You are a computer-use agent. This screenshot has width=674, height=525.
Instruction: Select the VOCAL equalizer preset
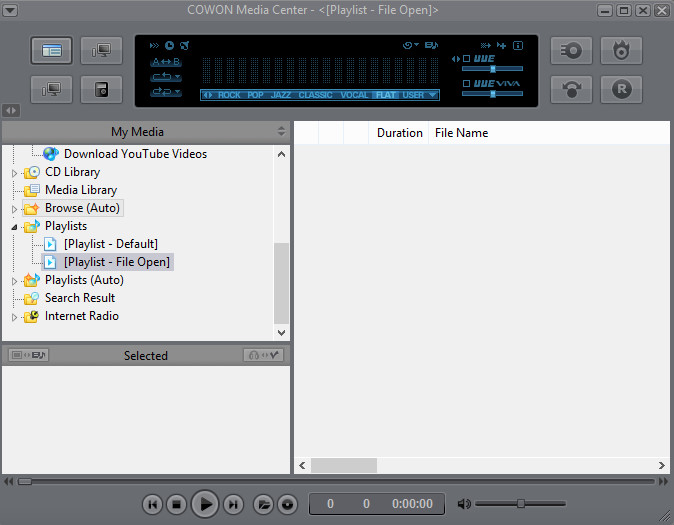[x=355, y=95]
